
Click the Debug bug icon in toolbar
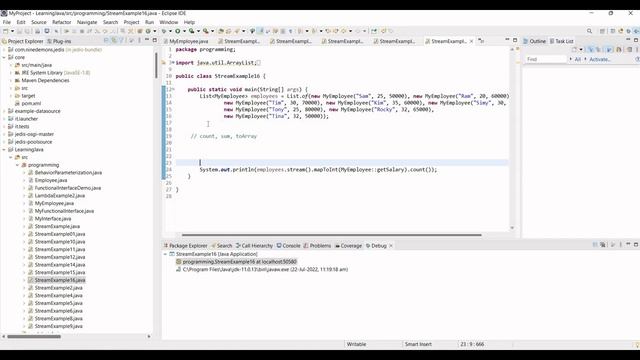coord(164,31)
